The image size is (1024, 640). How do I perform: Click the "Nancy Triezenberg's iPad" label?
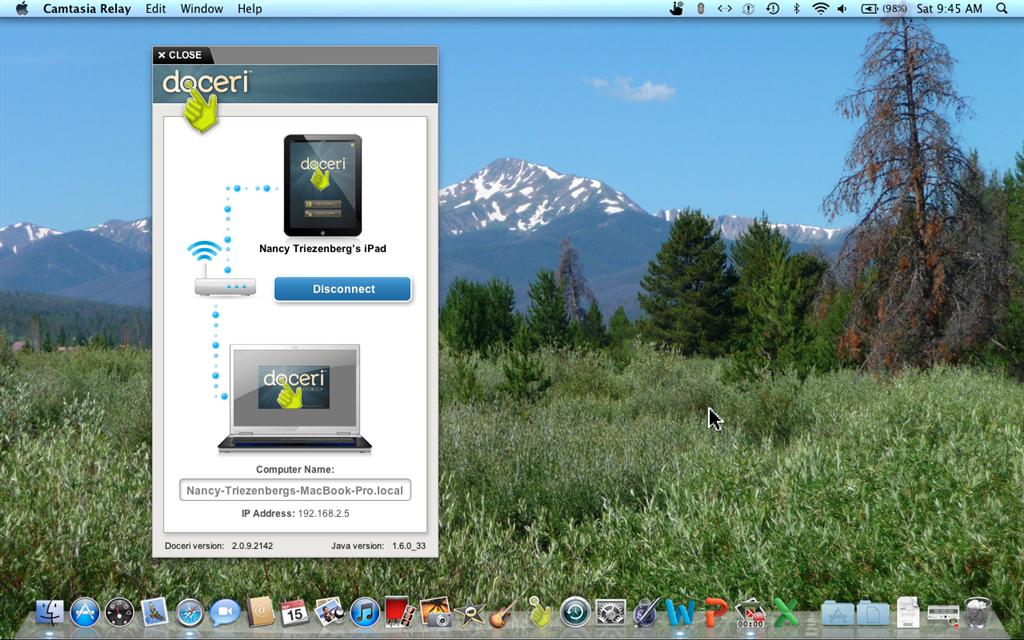(x=323, y=249)
